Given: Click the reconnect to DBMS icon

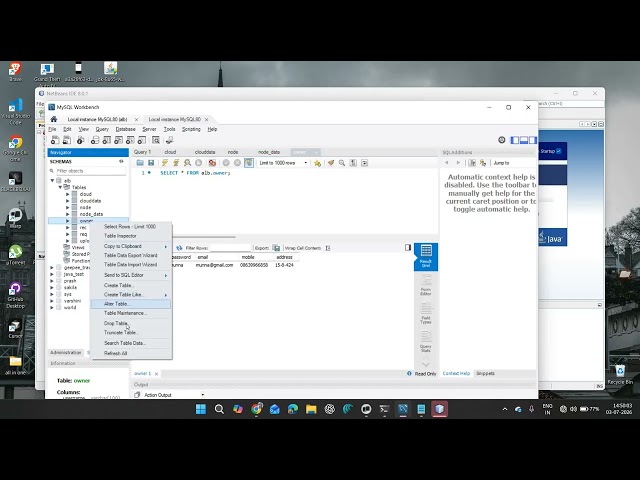Looking at the screenshot, I should 169,140.
